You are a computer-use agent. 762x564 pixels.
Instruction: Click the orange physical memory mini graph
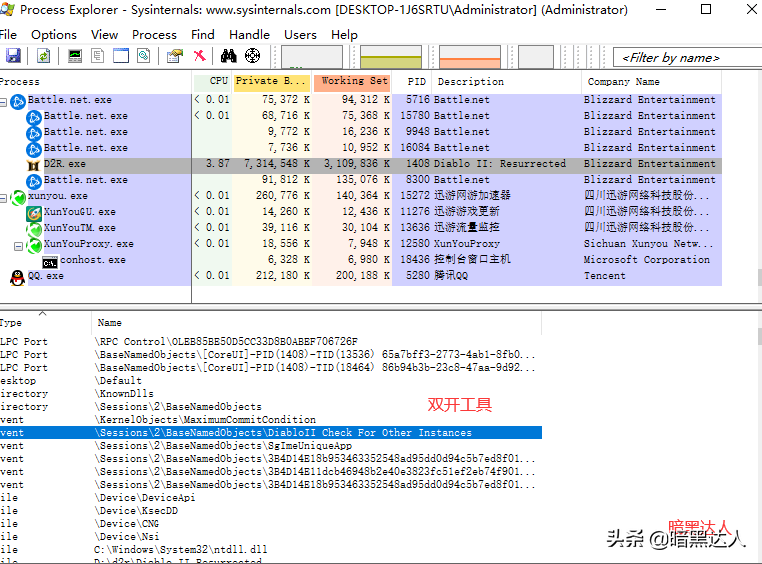(469, 57)
